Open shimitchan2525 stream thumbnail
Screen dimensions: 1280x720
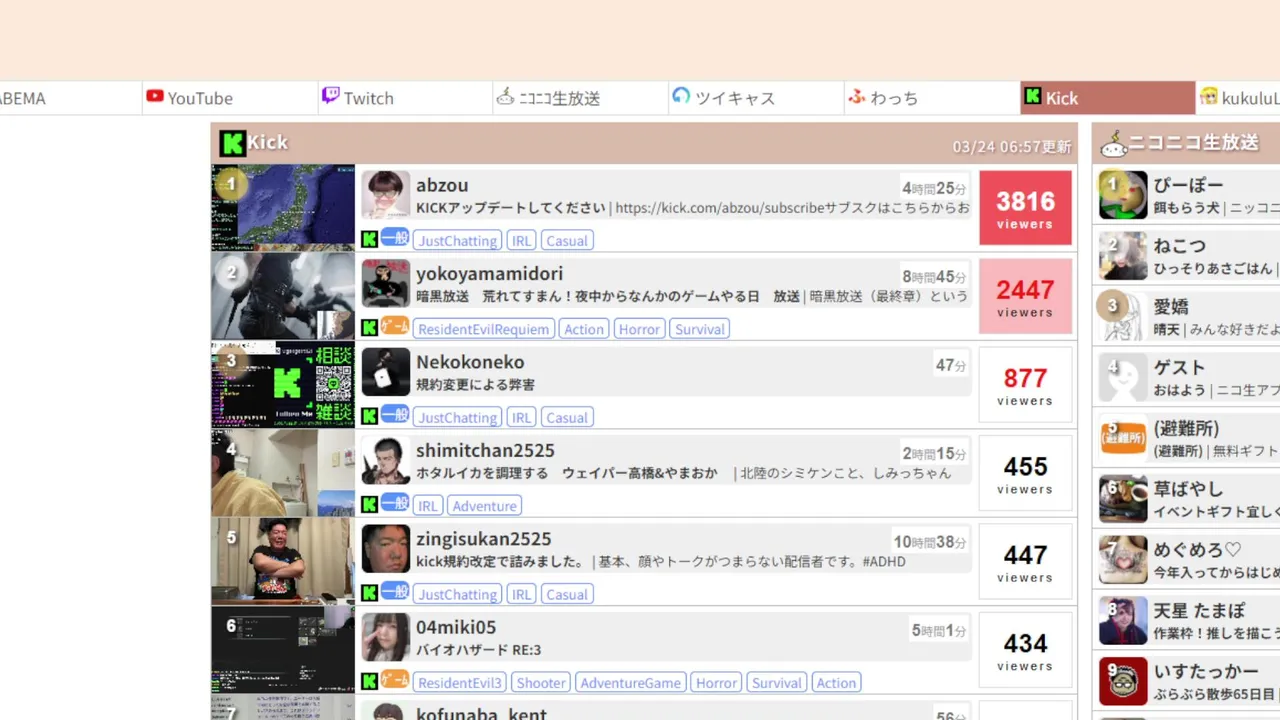pos(283,473)
